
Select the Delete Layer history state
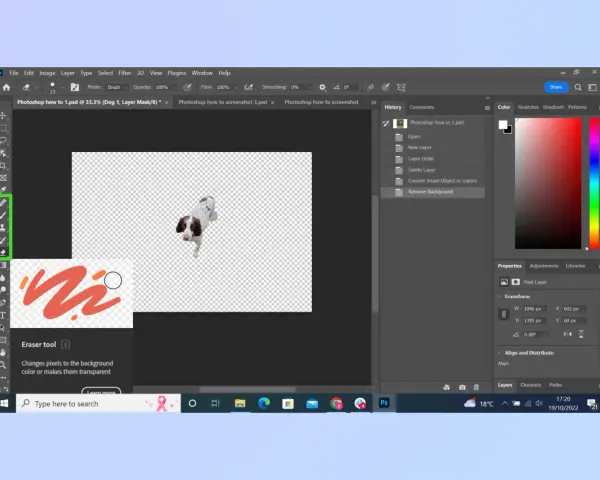click(433, 170)
